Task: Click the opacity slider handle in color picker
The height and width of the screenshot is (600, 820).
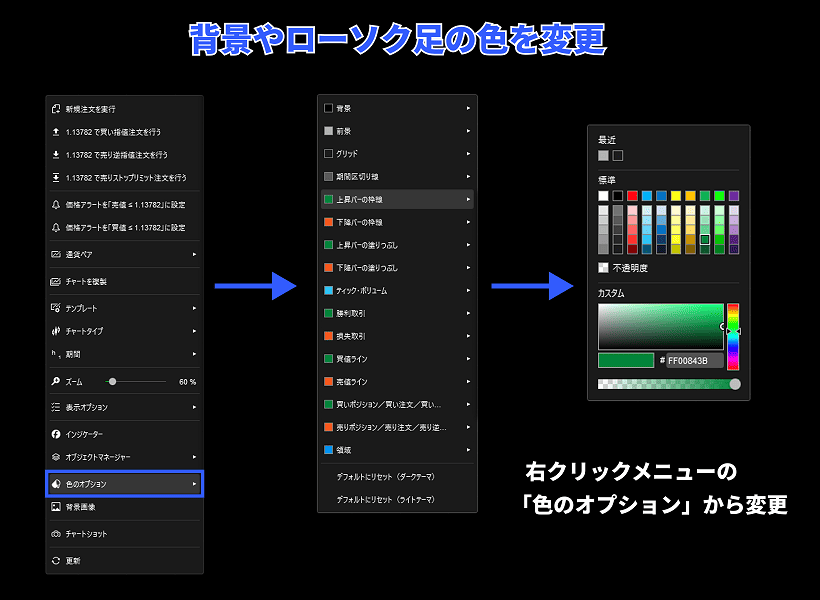Action: pos(735,384)
